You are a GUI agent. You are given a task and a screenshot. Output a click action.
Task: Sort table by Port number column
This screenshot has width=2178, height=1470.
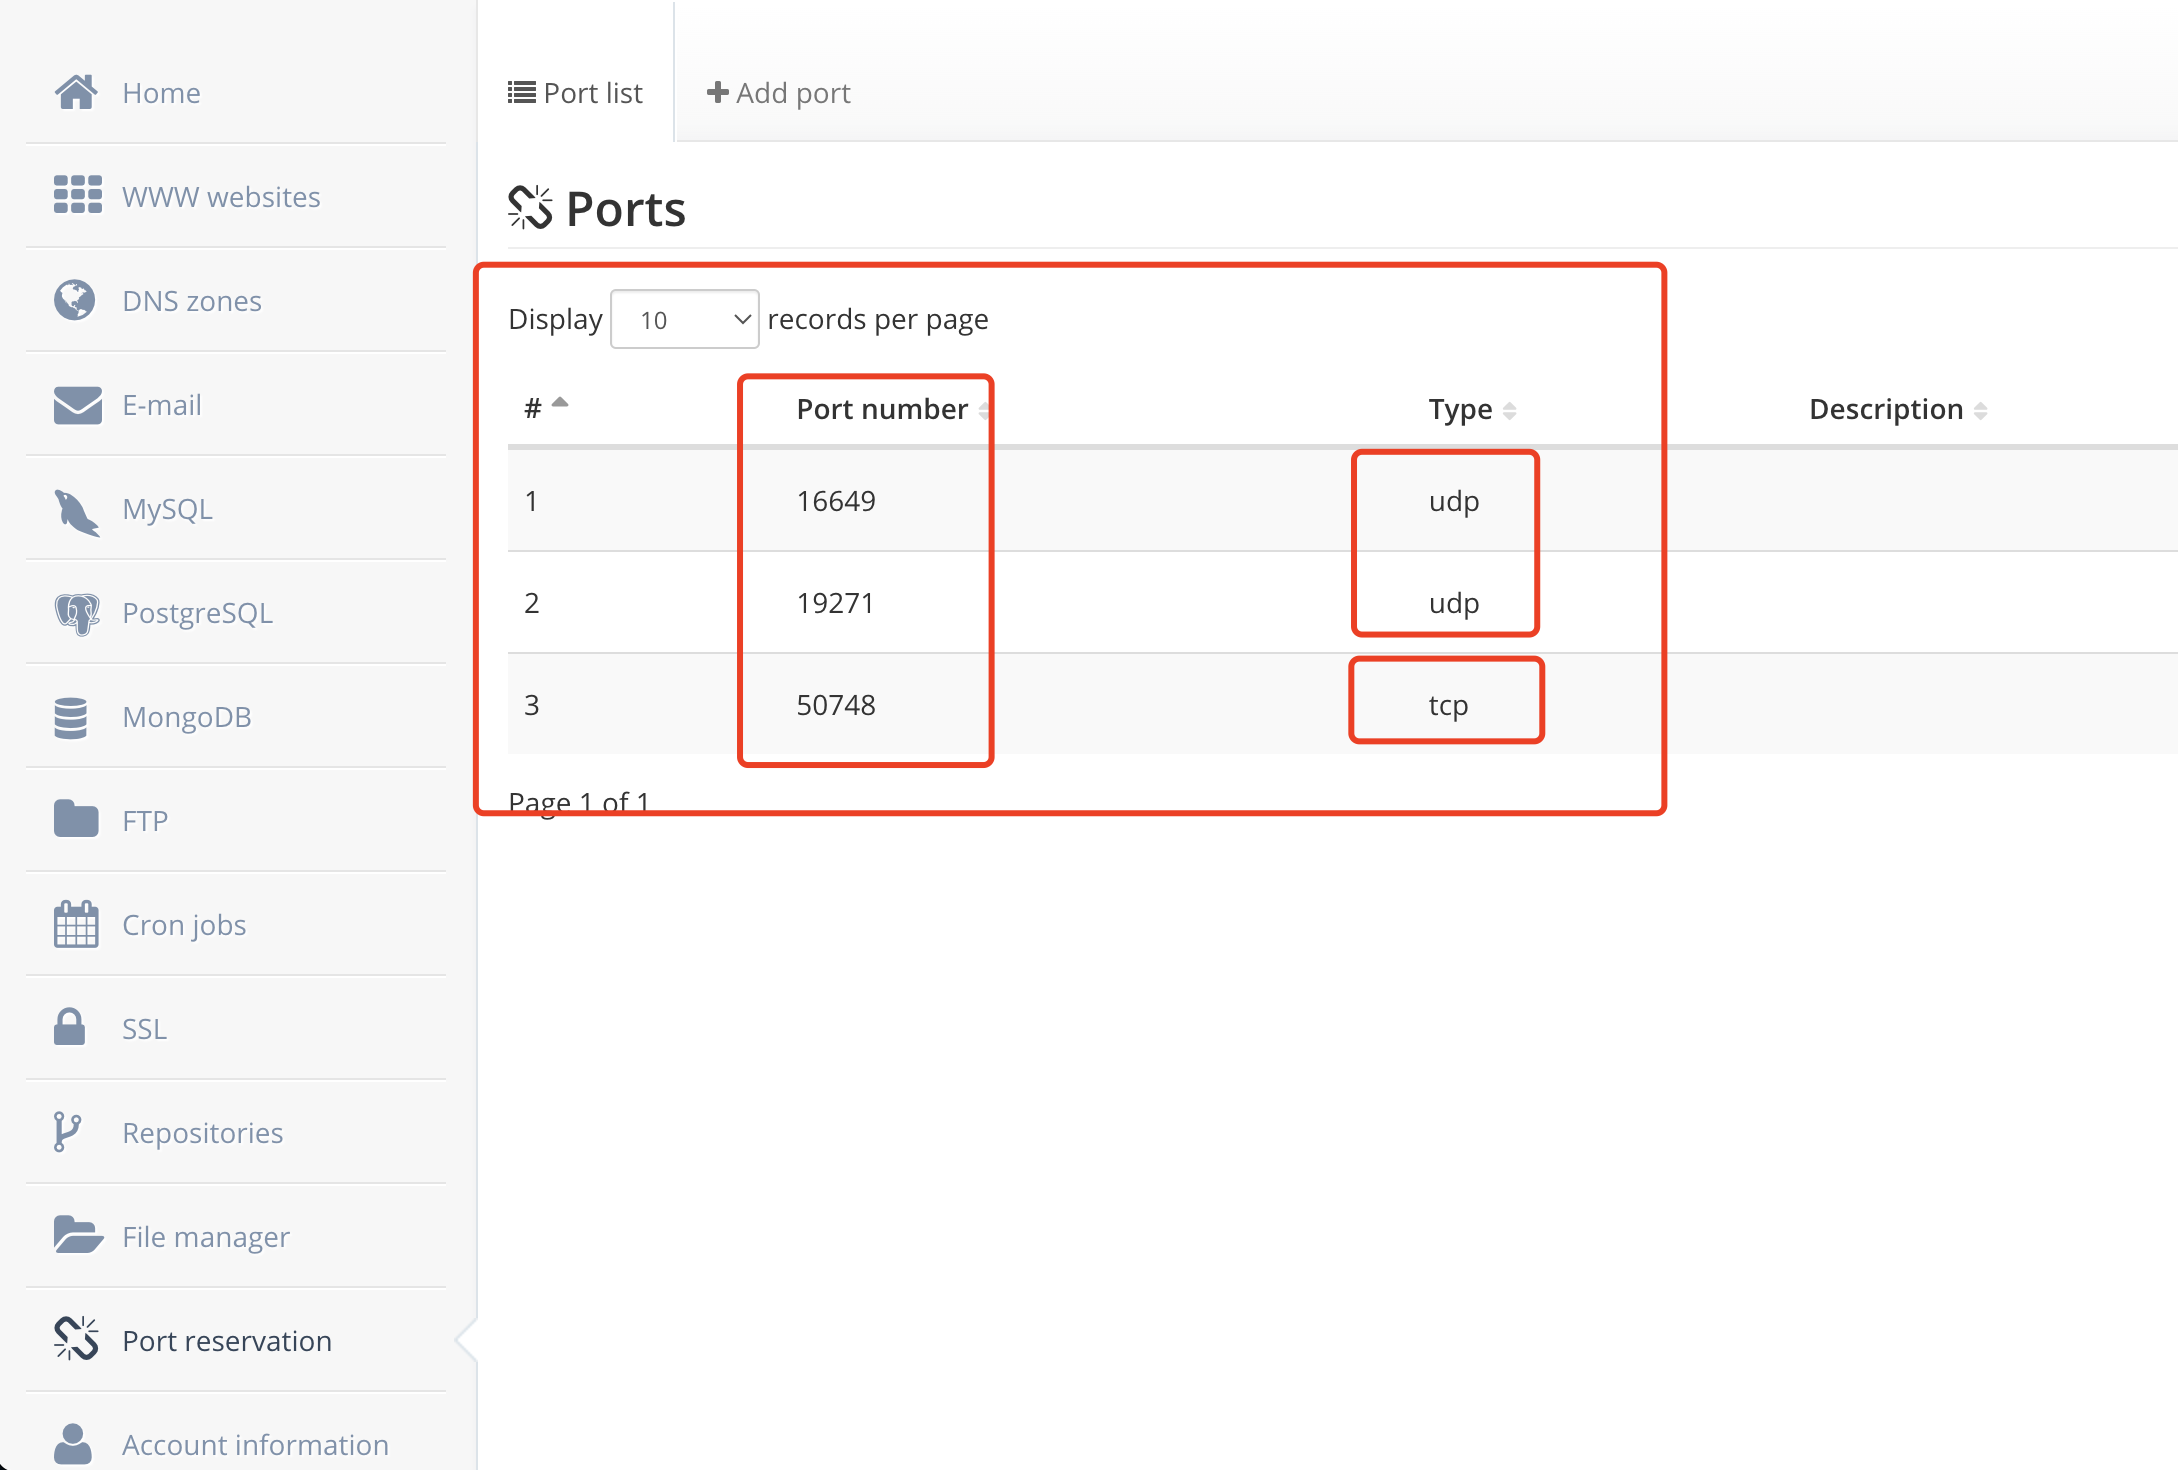click(883, 409)
